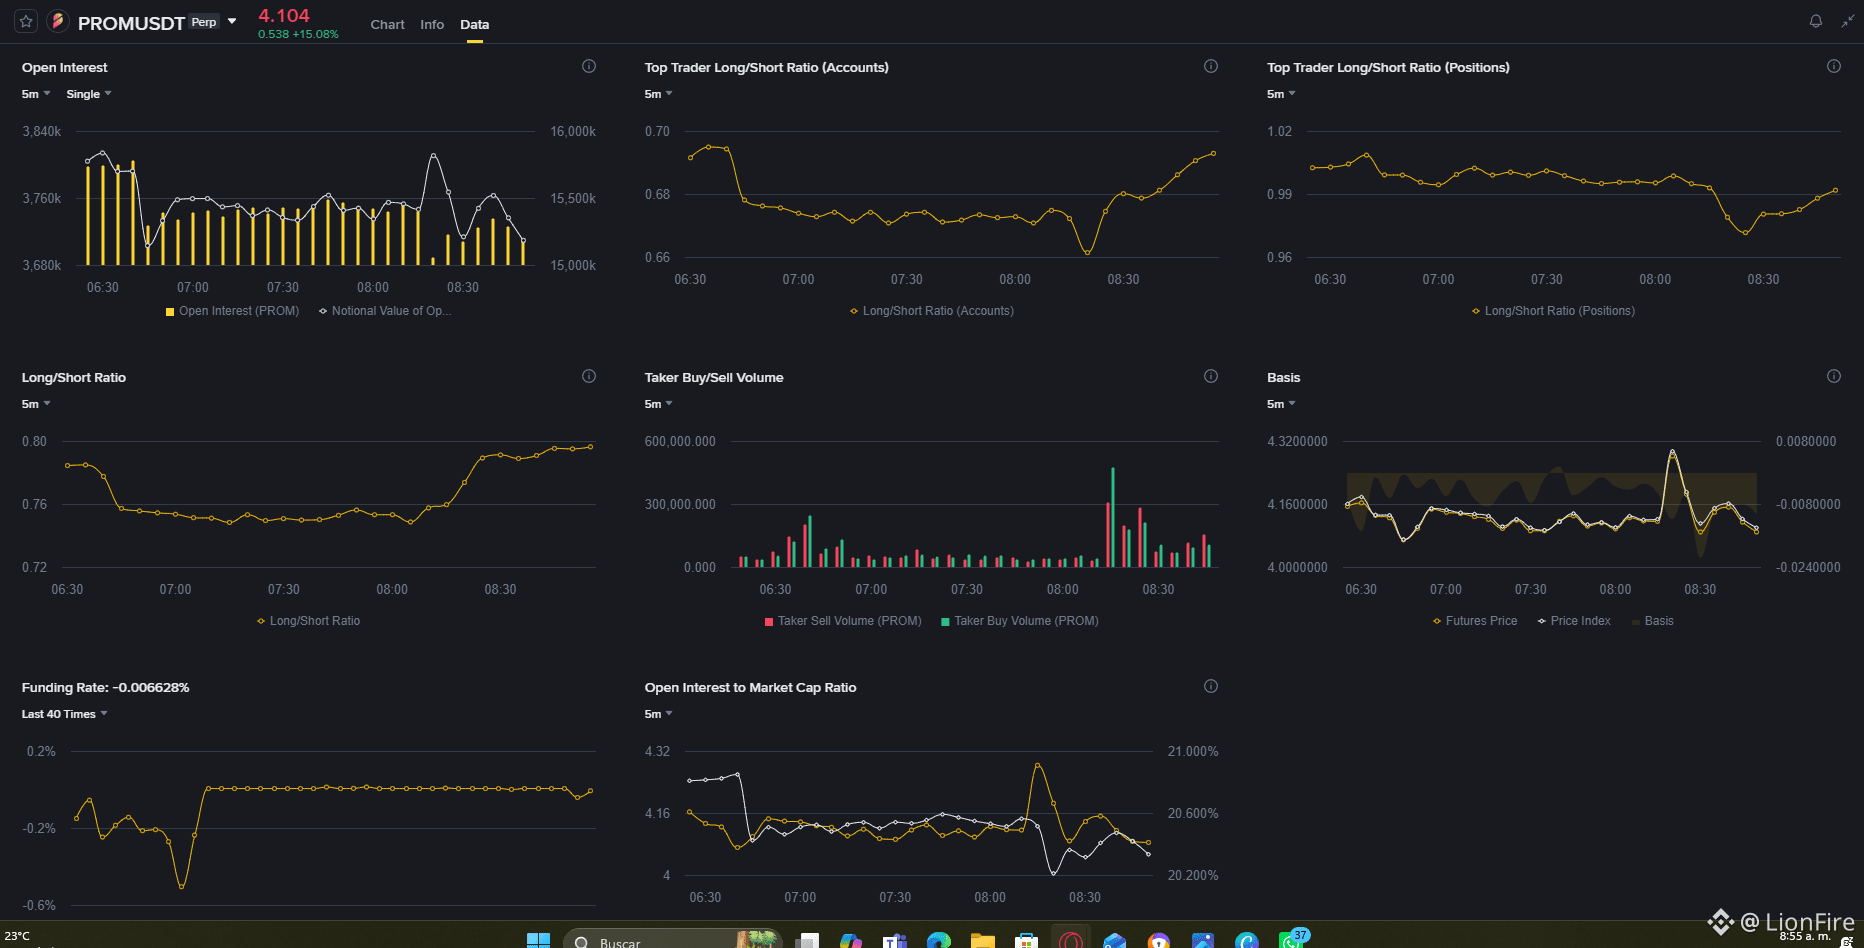Image resolution: width=1864 pixels, height=948 pixels.
Task: Add PROMUSDT to favorites with star icon
Action: [26, 21]
